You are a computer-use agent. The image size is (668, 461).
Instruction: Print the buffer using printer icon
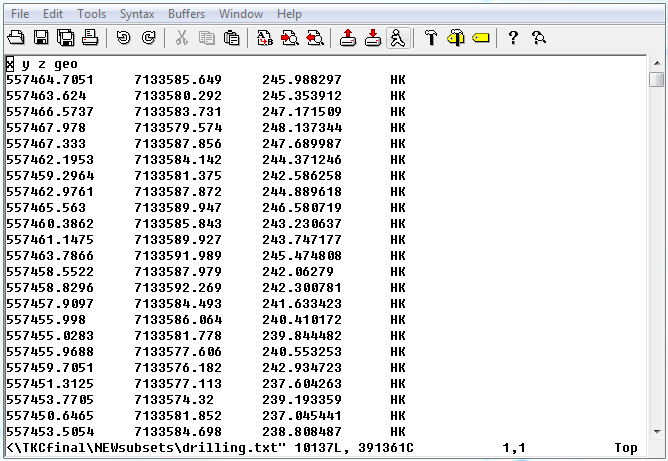tap(90, 38)
